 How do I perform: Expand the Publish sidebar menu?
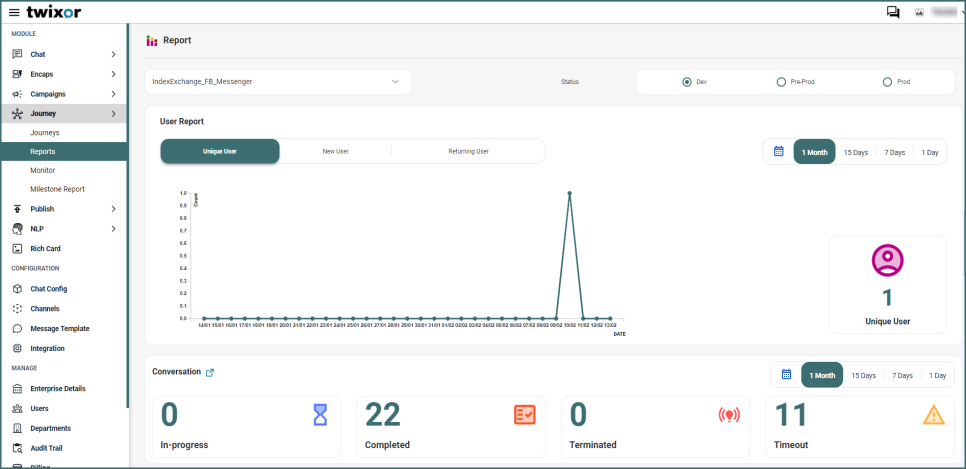[x=113, y=209]
